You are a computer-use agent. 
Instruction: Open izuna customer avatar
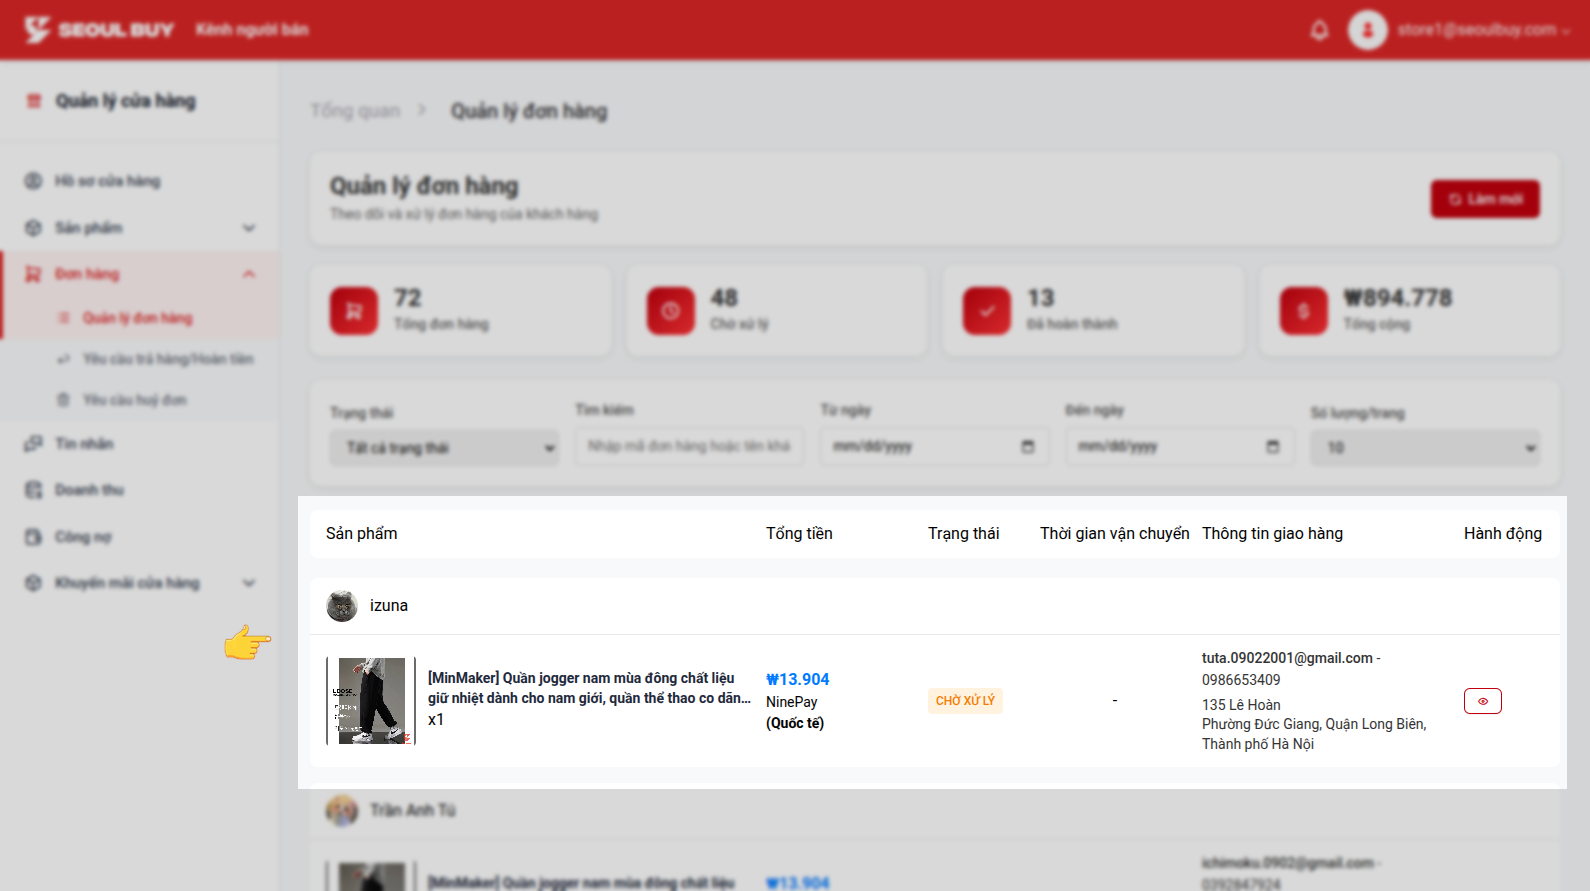(342, 606)
